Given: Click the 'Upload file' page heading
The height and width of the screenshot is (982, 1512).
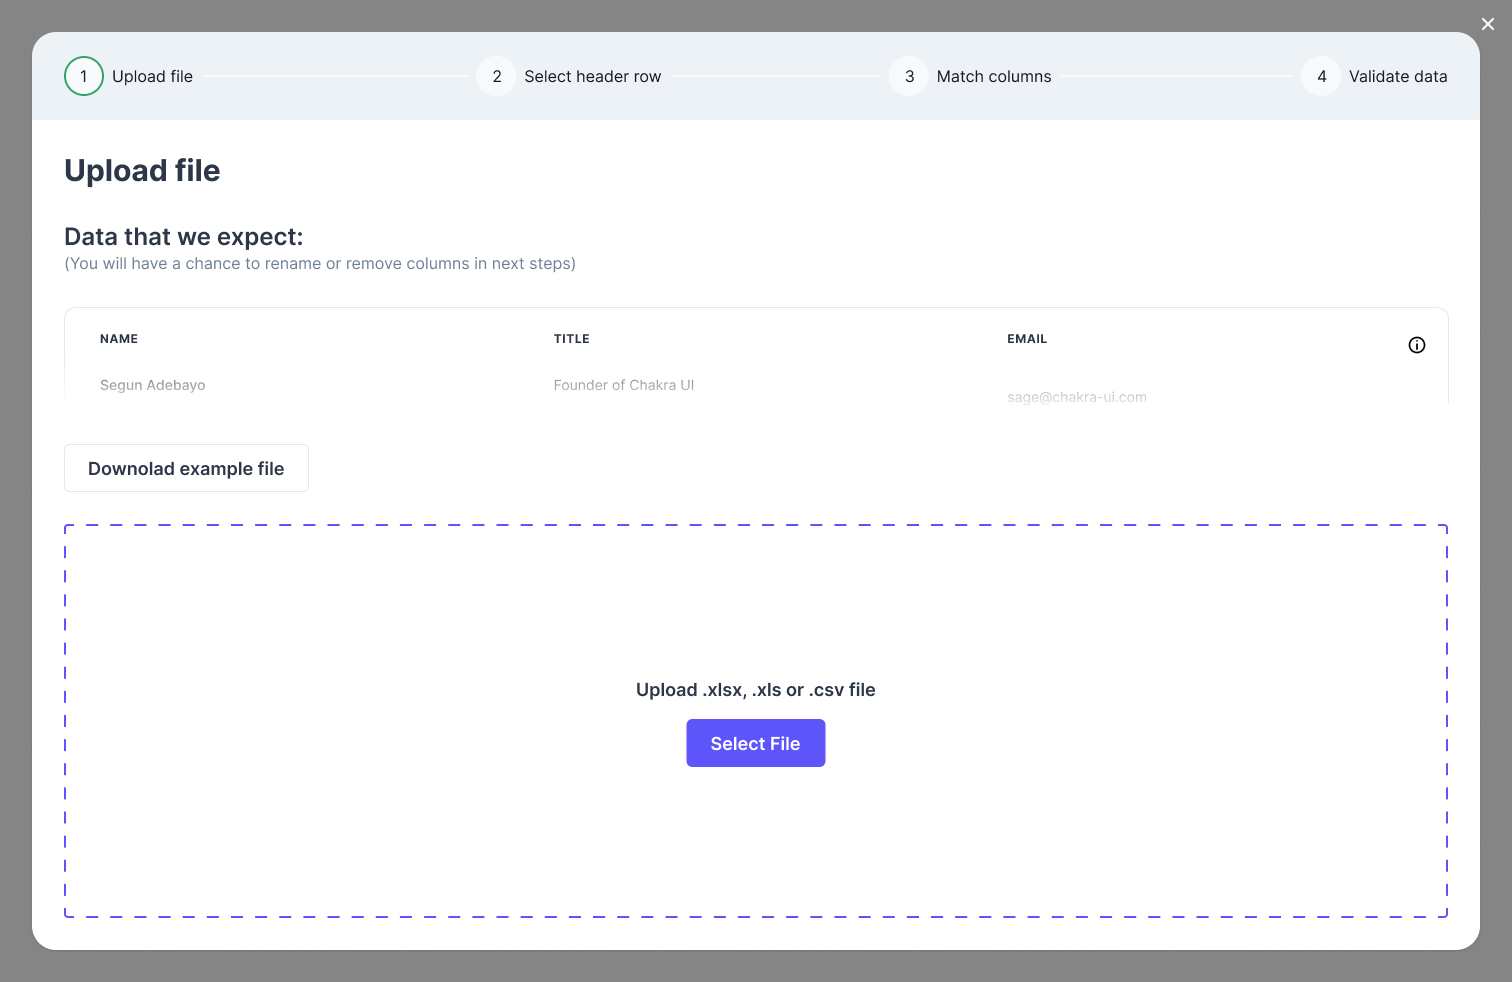Looking at the screenshot, I should (x=142, y=171).
